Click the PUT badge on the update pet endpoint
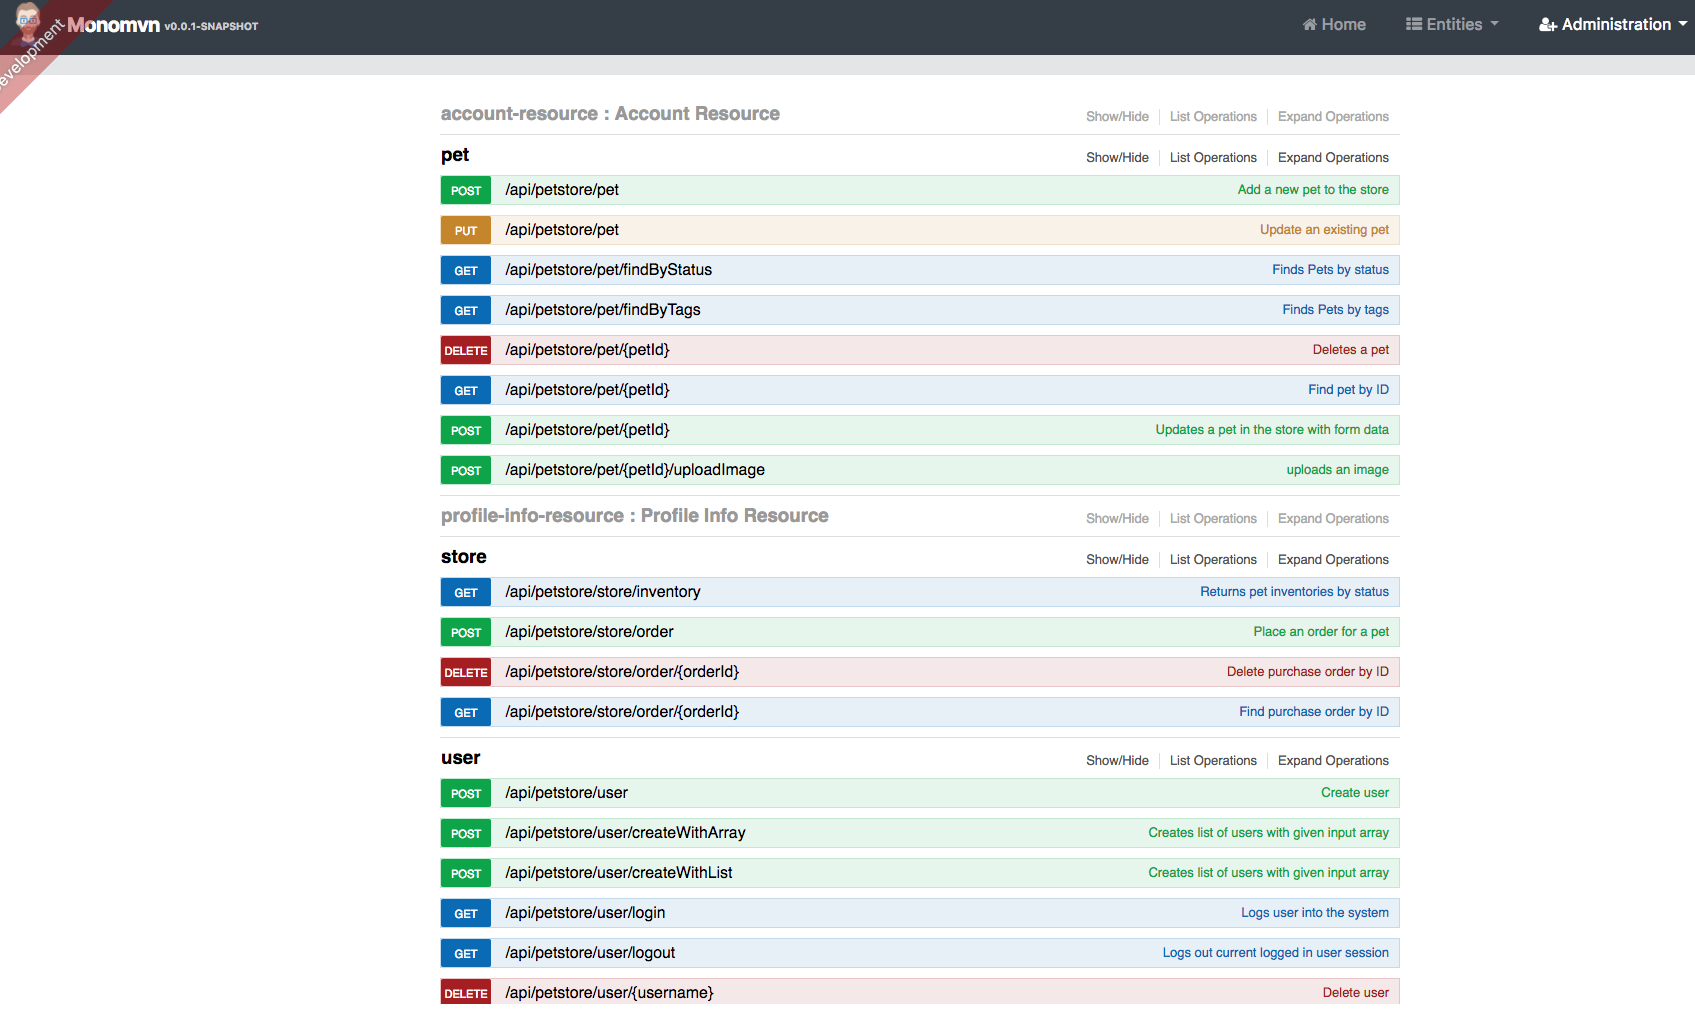 465,229
